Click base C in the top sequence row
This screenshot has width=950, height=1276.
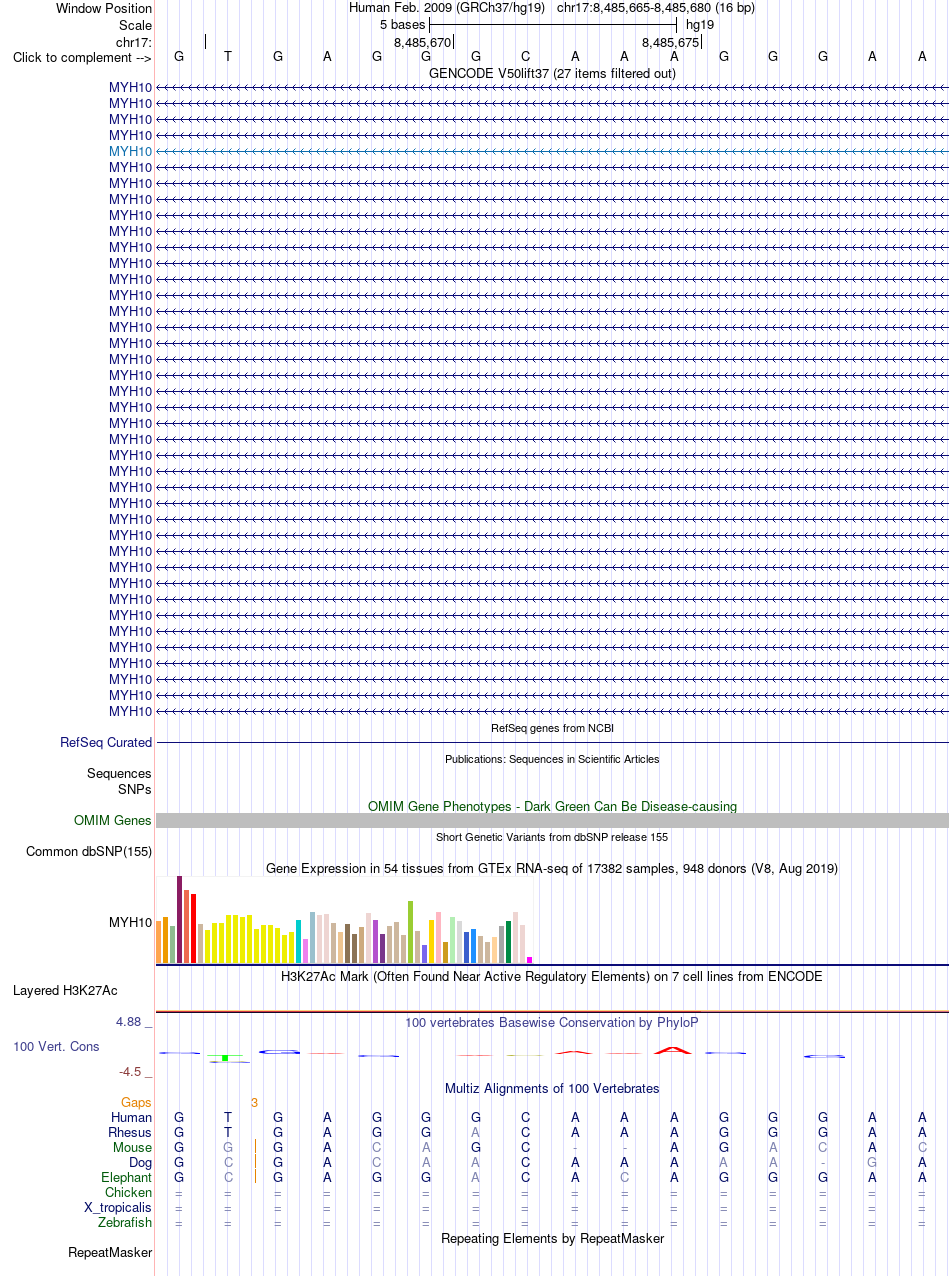[x=525, y=57]
